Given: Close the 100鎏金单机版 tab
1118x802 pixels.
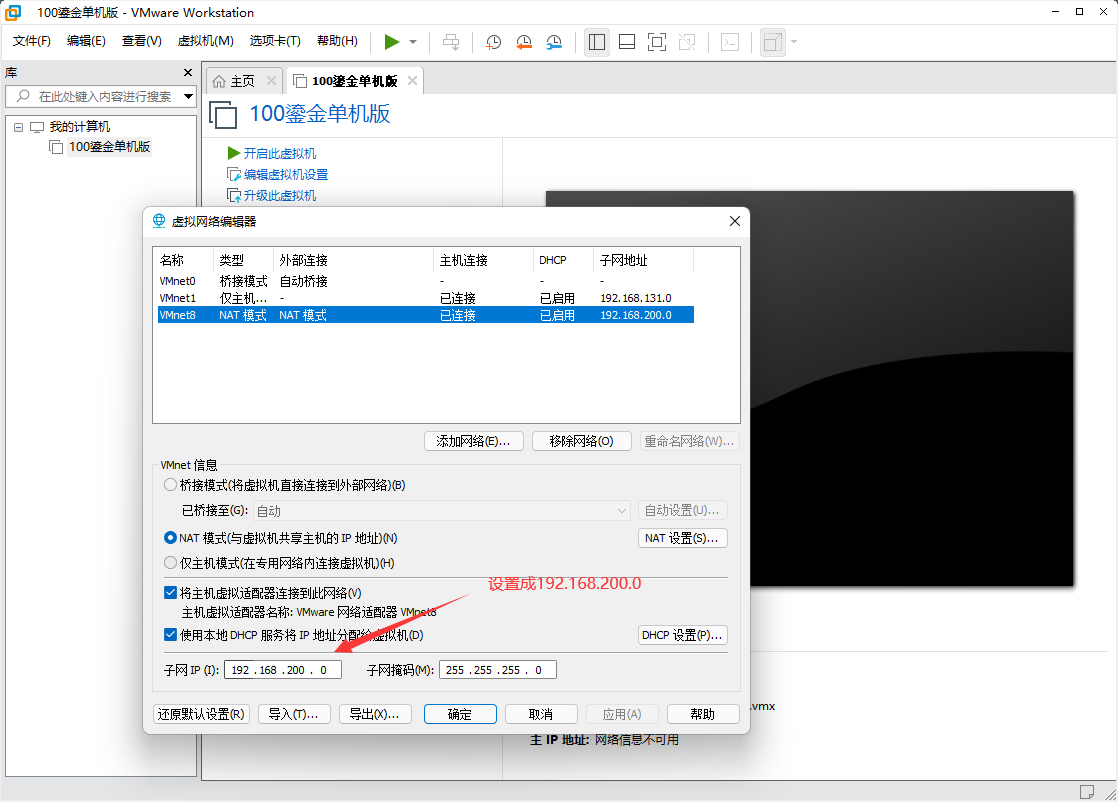Looking at the screenshot, I should tap(412, 81).
